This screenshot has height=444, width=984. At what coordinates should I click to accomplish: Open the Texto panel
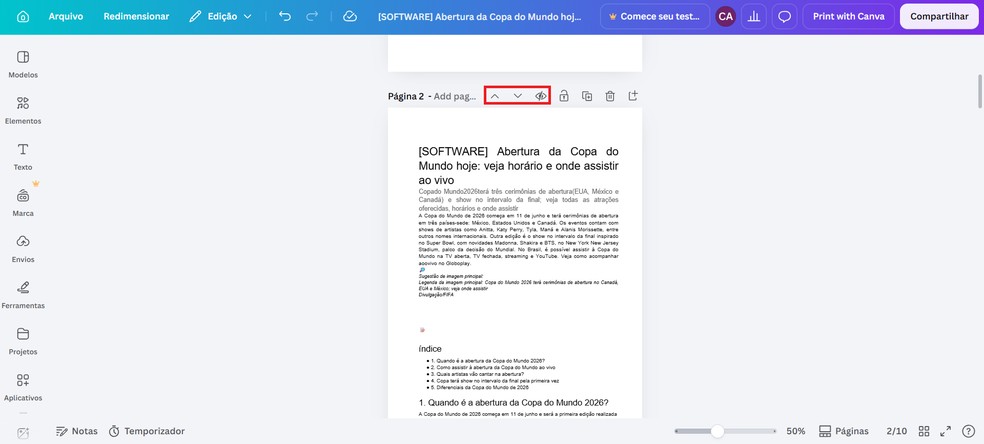pos(23,157)
